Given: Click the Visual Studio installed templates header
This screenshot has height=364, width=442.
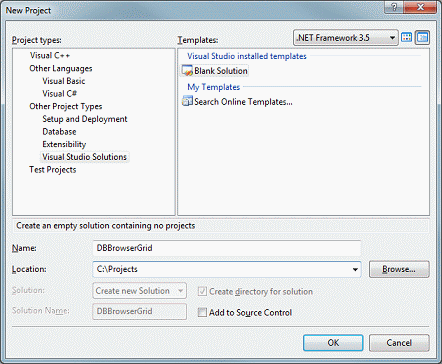Looking at the screenshot, I should pos(247,56).
